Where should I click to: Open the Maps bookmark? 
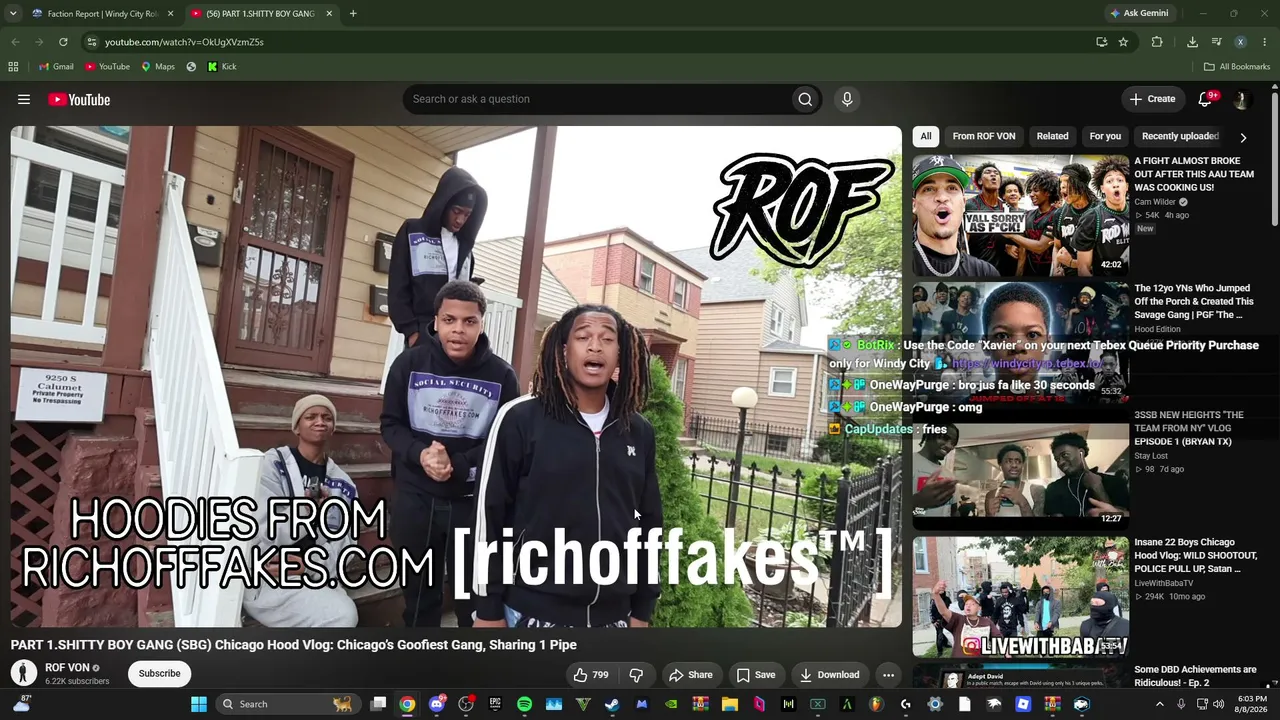pos(158,67)
